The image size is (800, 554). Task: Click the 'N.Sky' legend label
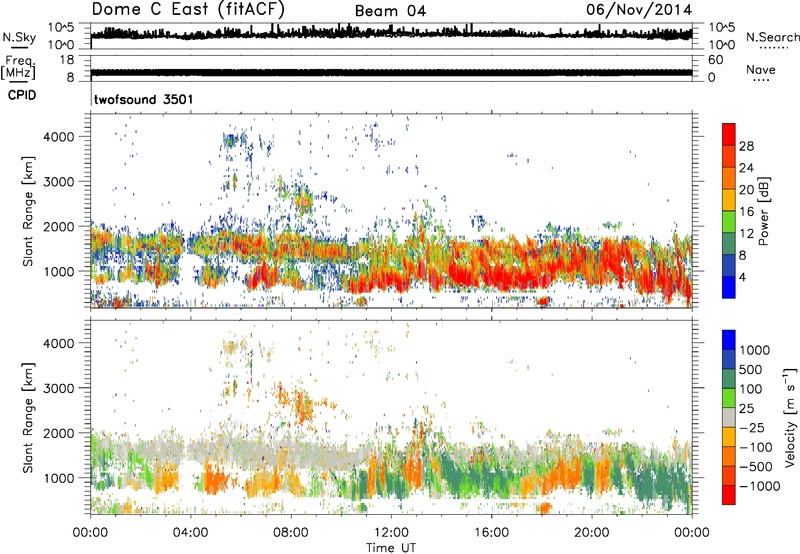tap(19, 37)
